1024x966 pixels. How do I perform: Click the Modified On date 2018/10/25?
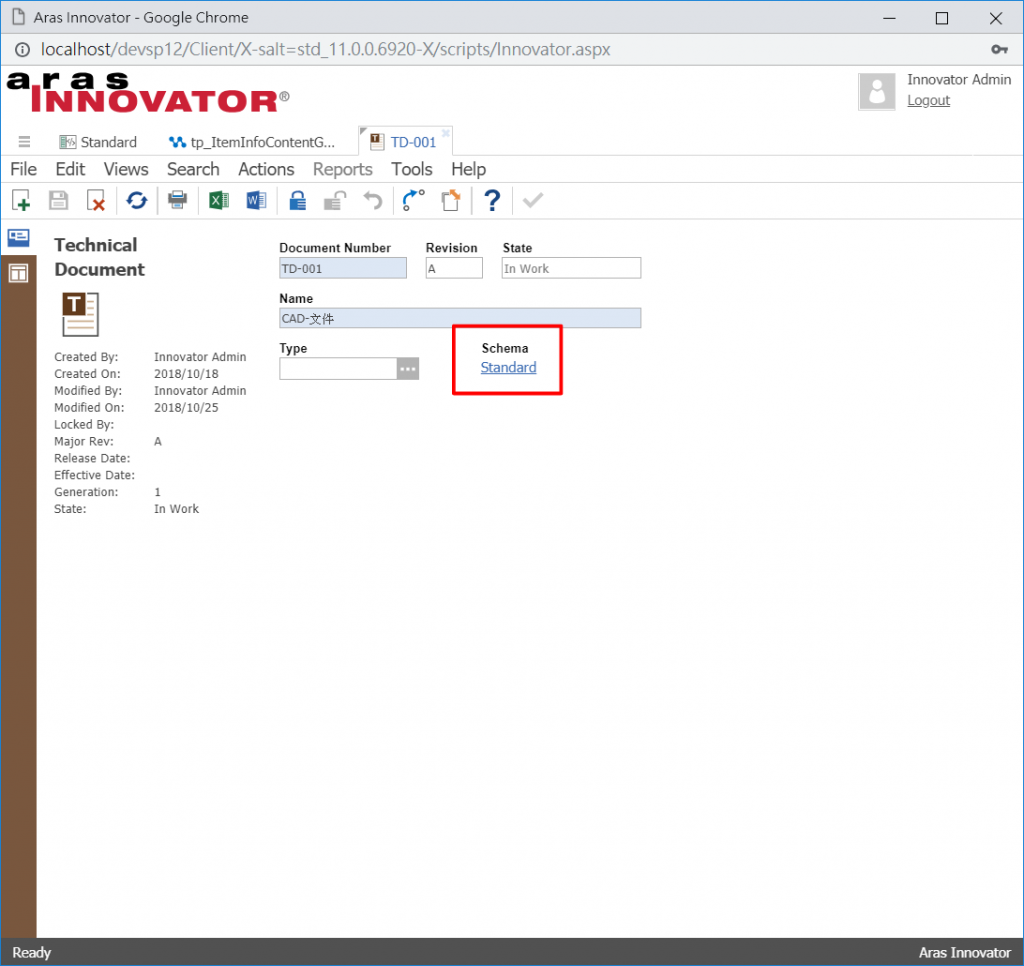pos(186,408)
